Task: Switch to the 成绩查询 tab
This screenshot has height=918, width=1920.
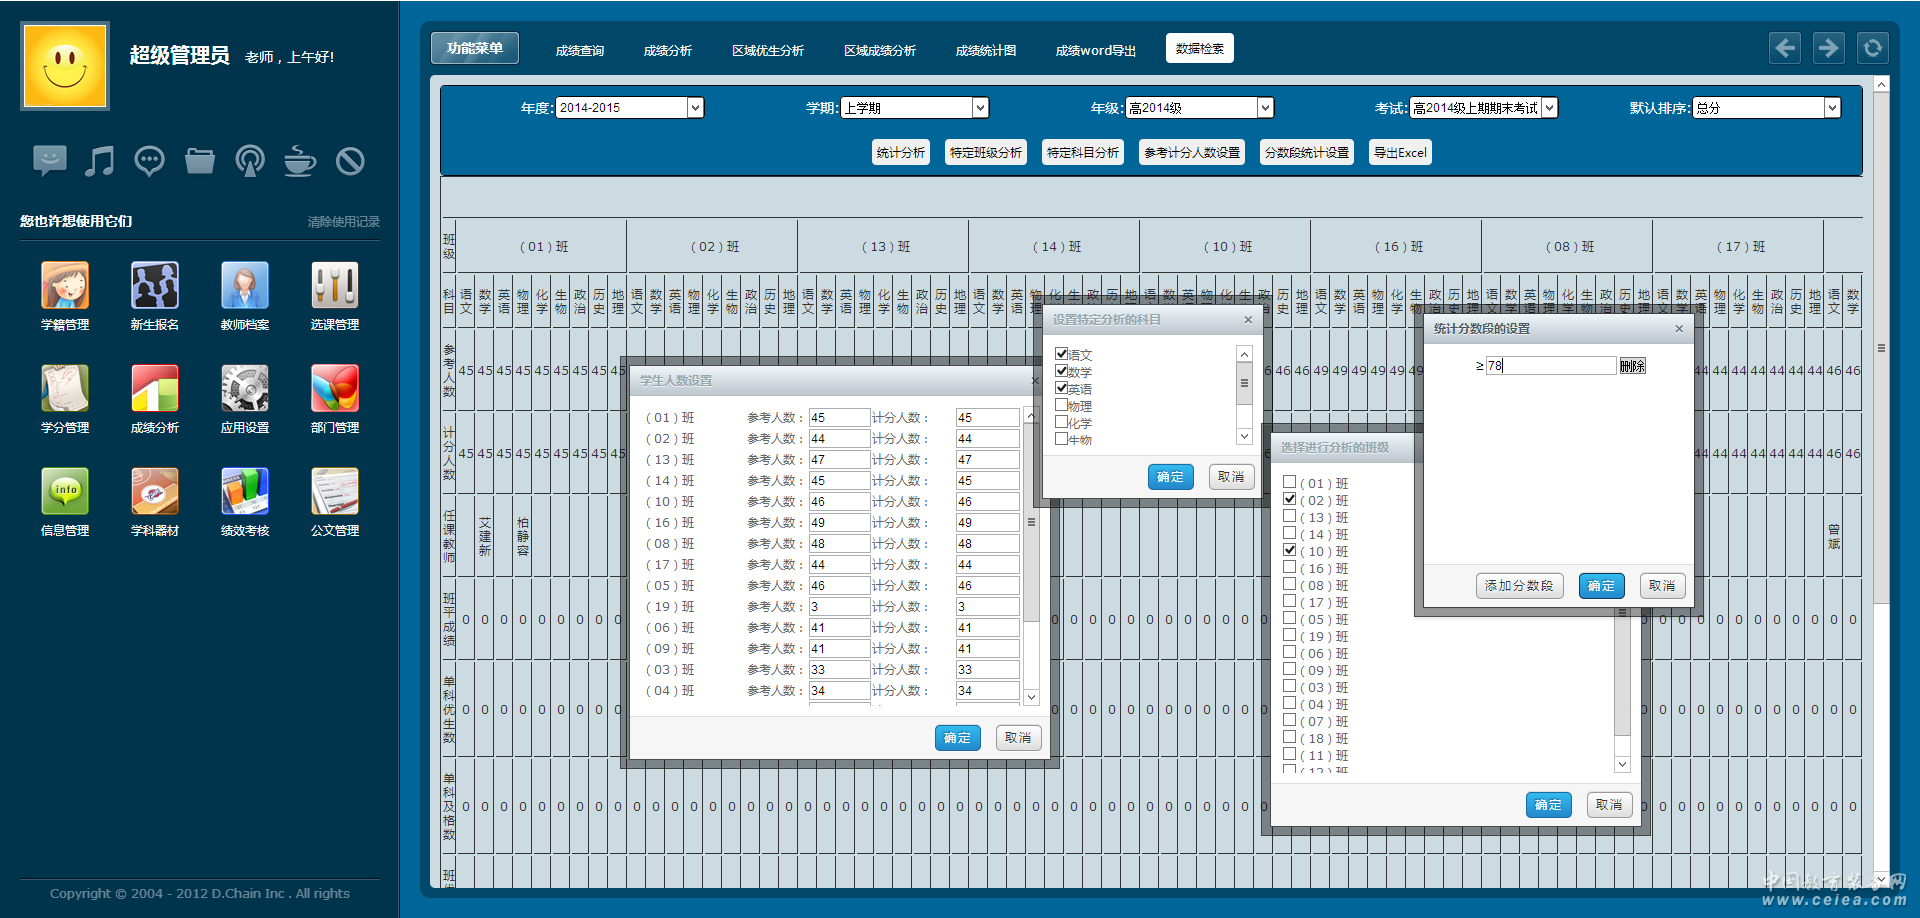Action: (580, 50)
